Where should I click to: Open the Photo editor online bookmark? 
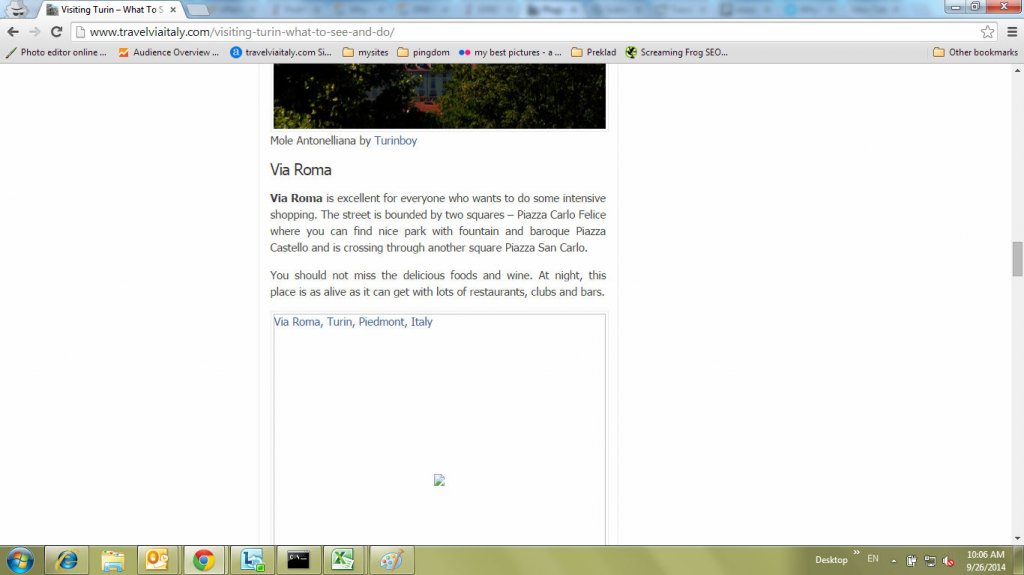(56, 52)
